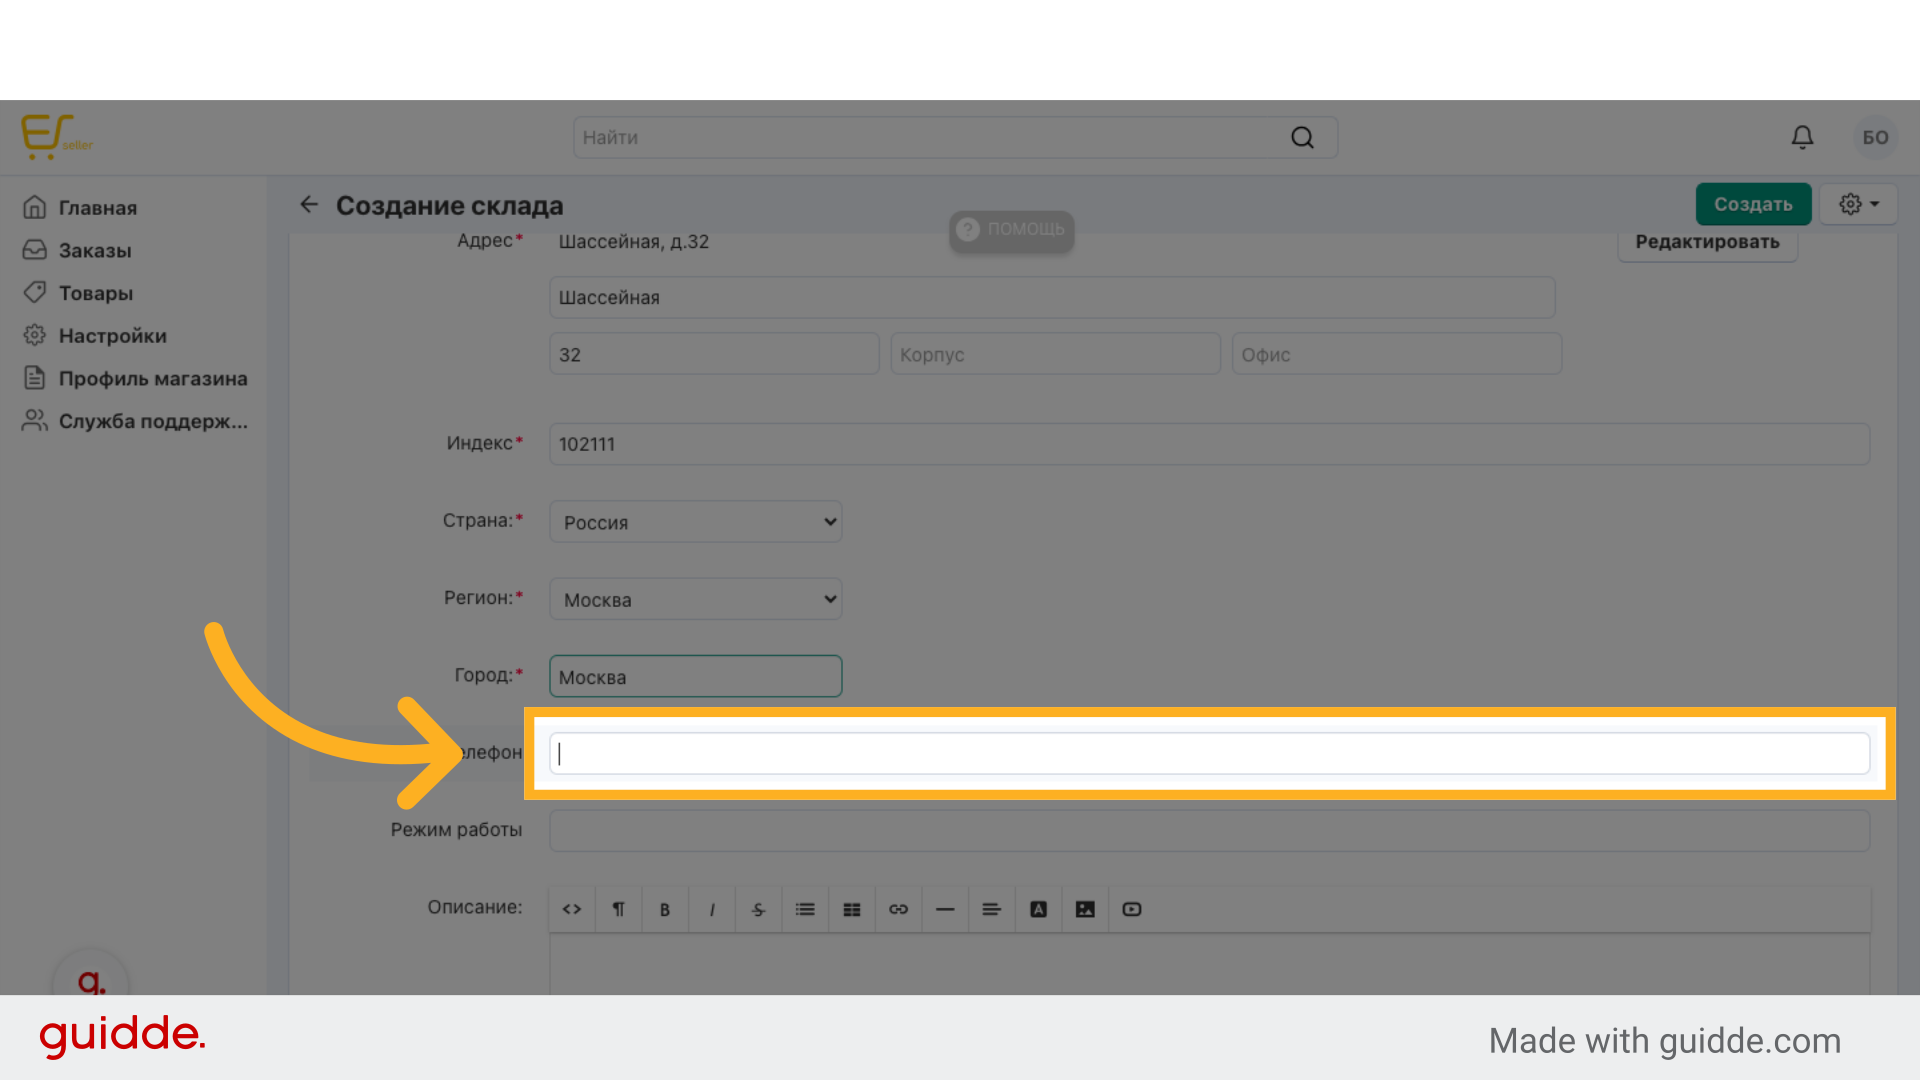The width and height of the screenshot is (1920, 1080).
Task: Click the unordered list icon
Action: point(805,909)
